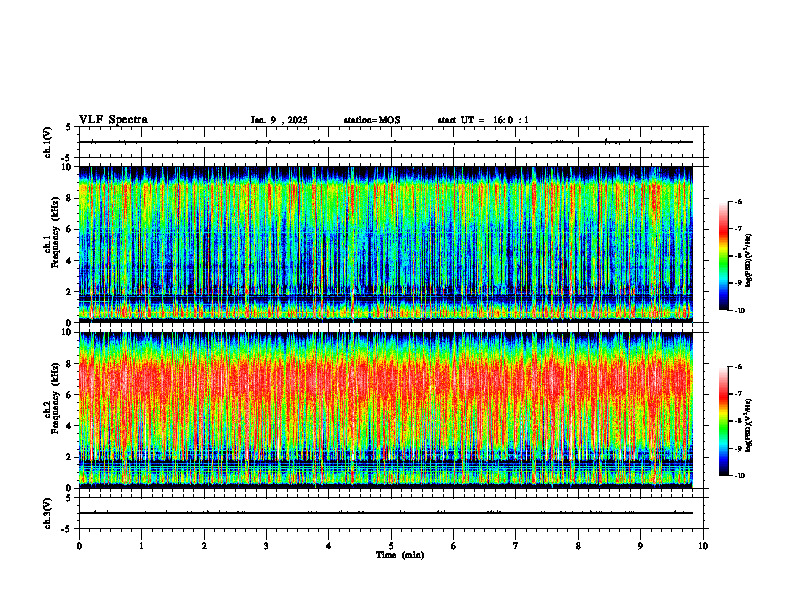This screenshot has height=612, width=792.
Task: Click the ch.2 color bar log(PSD) units label
Action: tap(749, 425)
